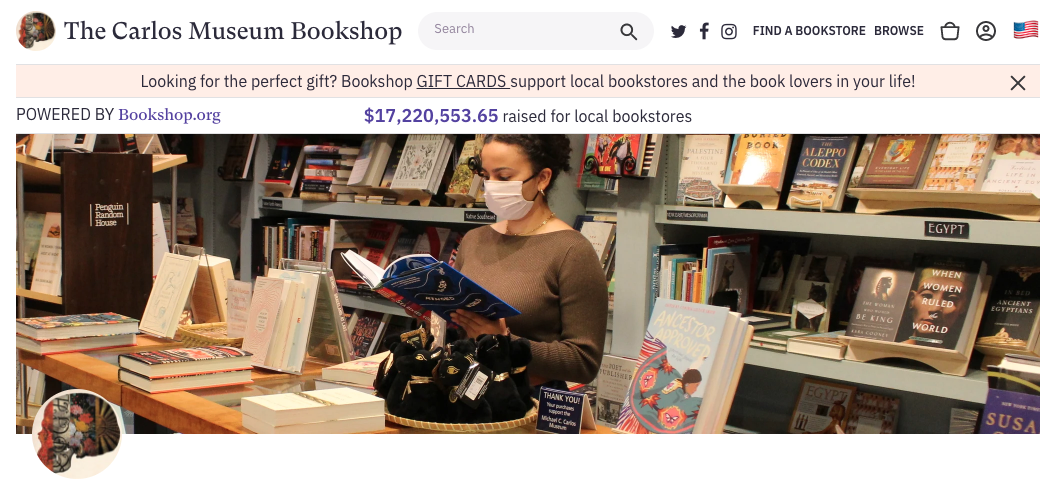The width and height of the screenshot is (1057, 487).
Task: Open FIND A BOOKSTORE menu
Action: pyautogui.click(x=809, y=31)
